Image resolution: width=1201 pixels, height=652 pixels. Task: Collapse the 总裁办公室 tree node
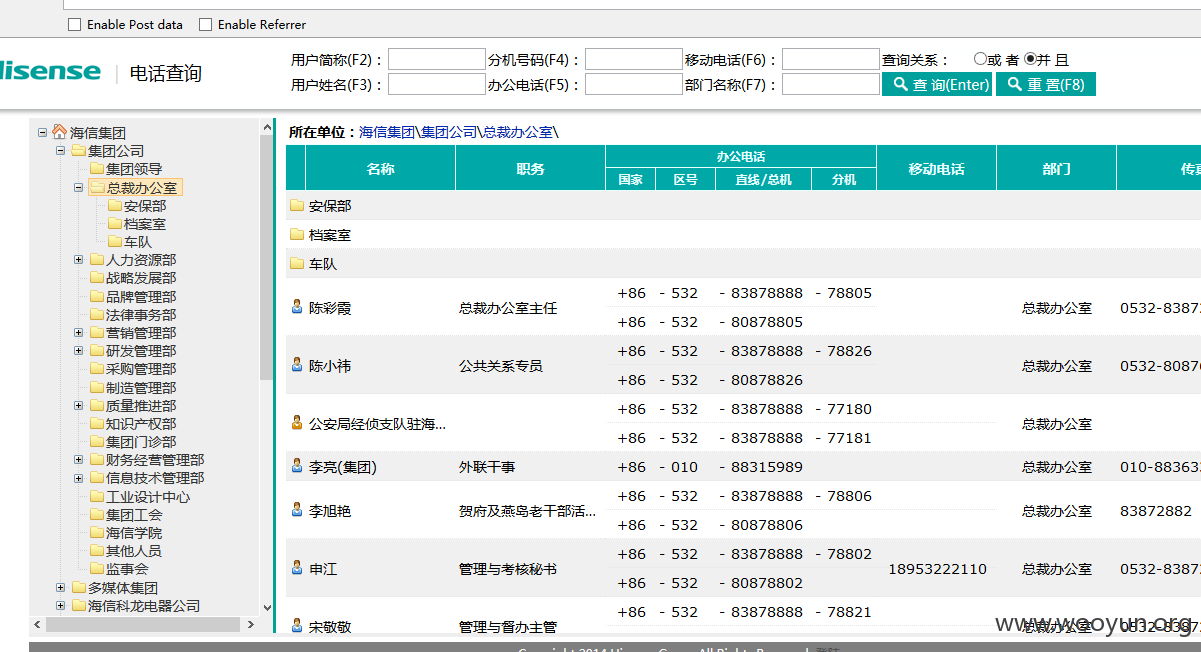tap(78, 187)
